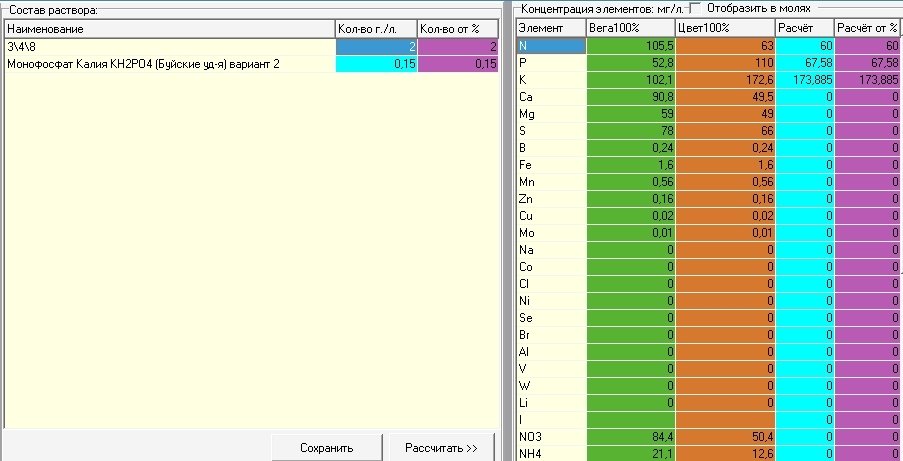
Task: Select element Cu row label
Action: (x=551, y=216)
